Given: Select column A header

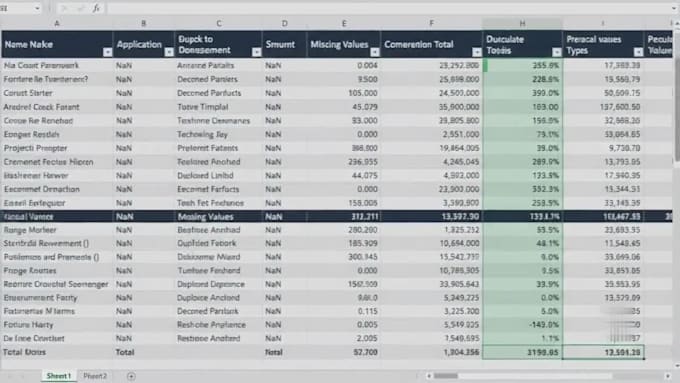Looking at the screenshot, I should (x=57, y=23).
